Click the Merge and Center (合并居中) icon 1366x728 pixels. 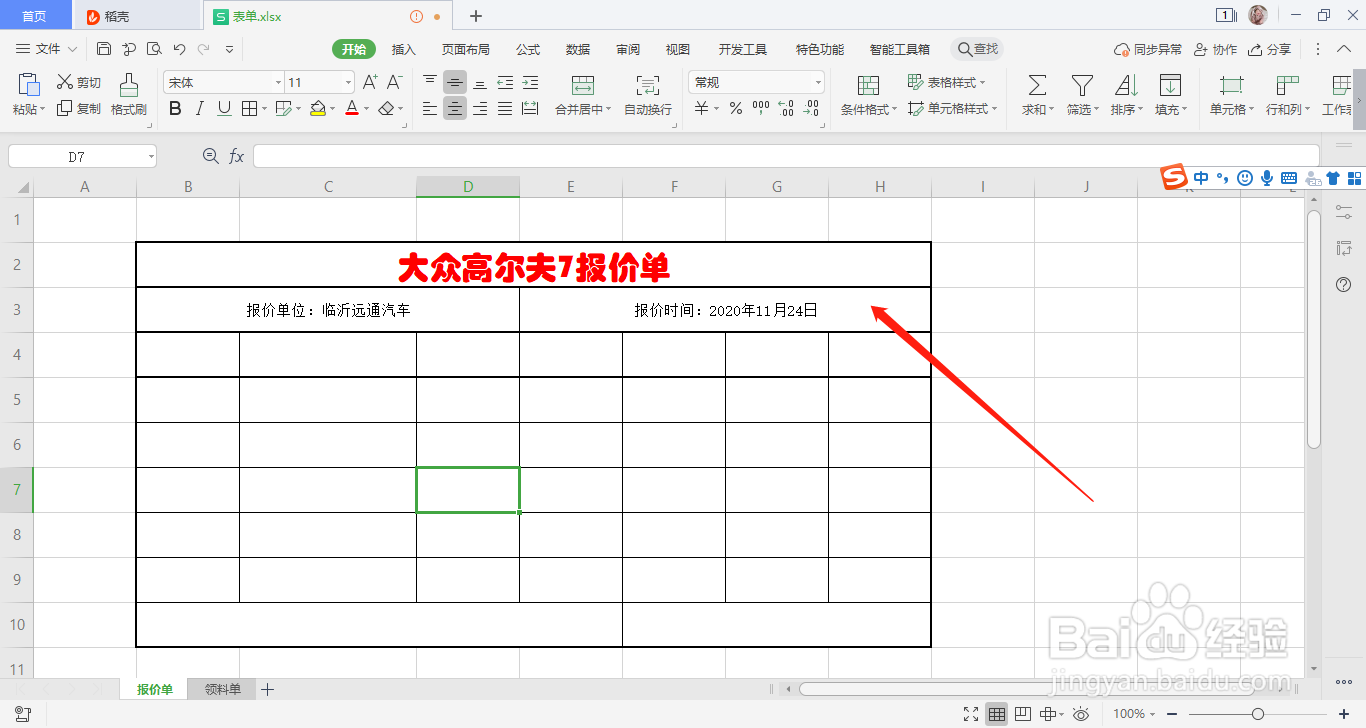(583, 85)
